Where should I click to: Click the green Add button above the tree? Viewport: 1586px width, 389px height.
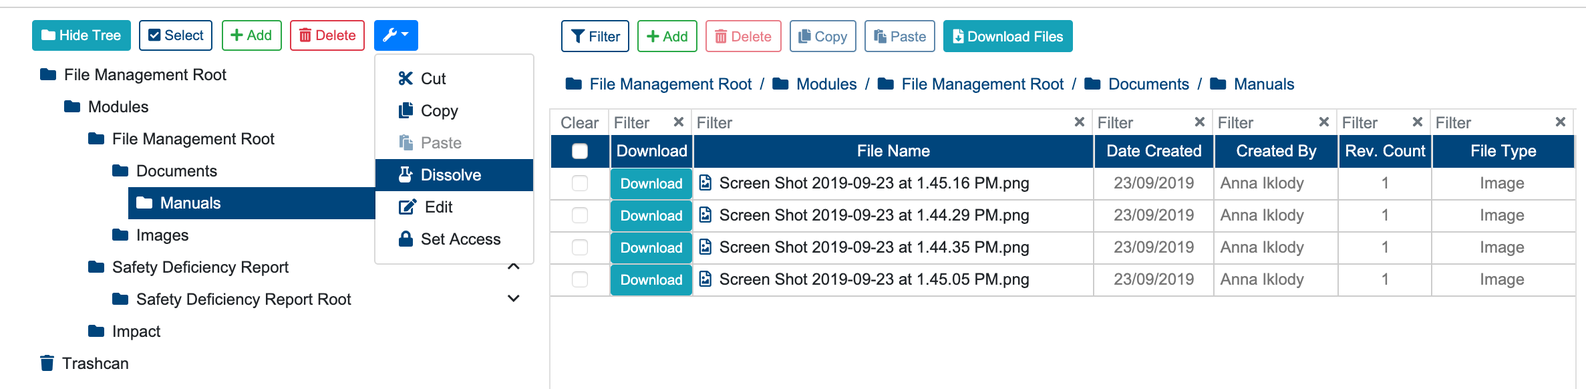[251, 35]
